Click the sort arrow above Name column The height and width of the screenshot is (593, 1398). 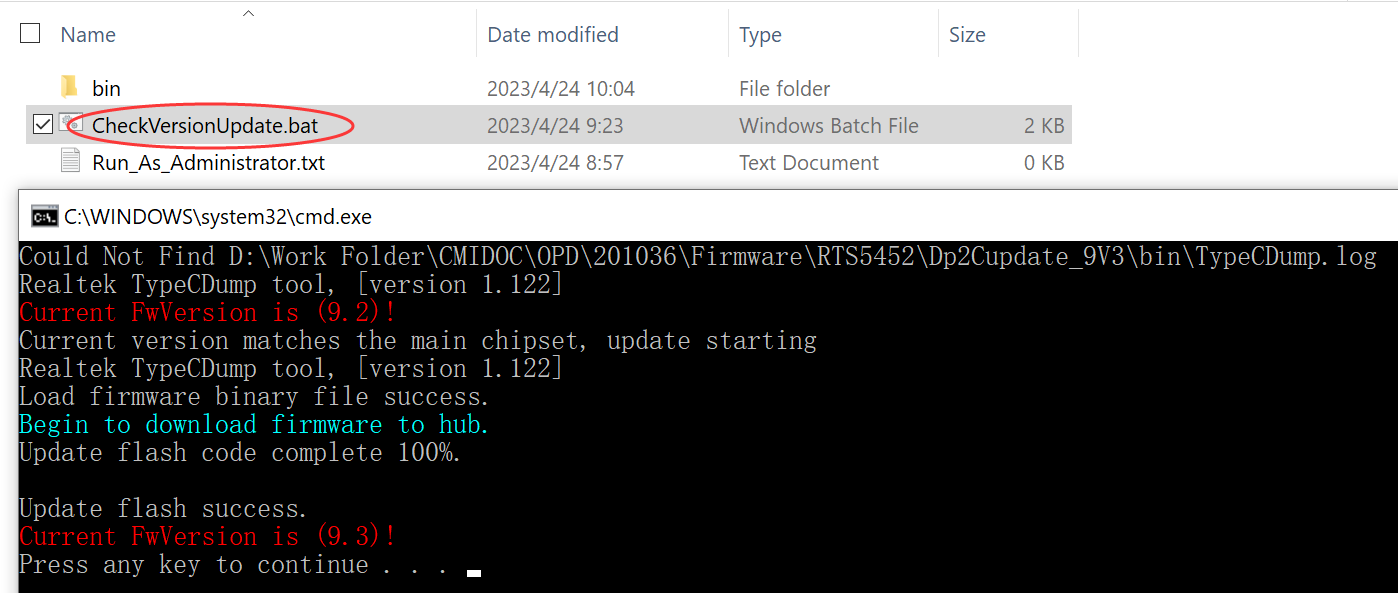[x=248, y=13]
